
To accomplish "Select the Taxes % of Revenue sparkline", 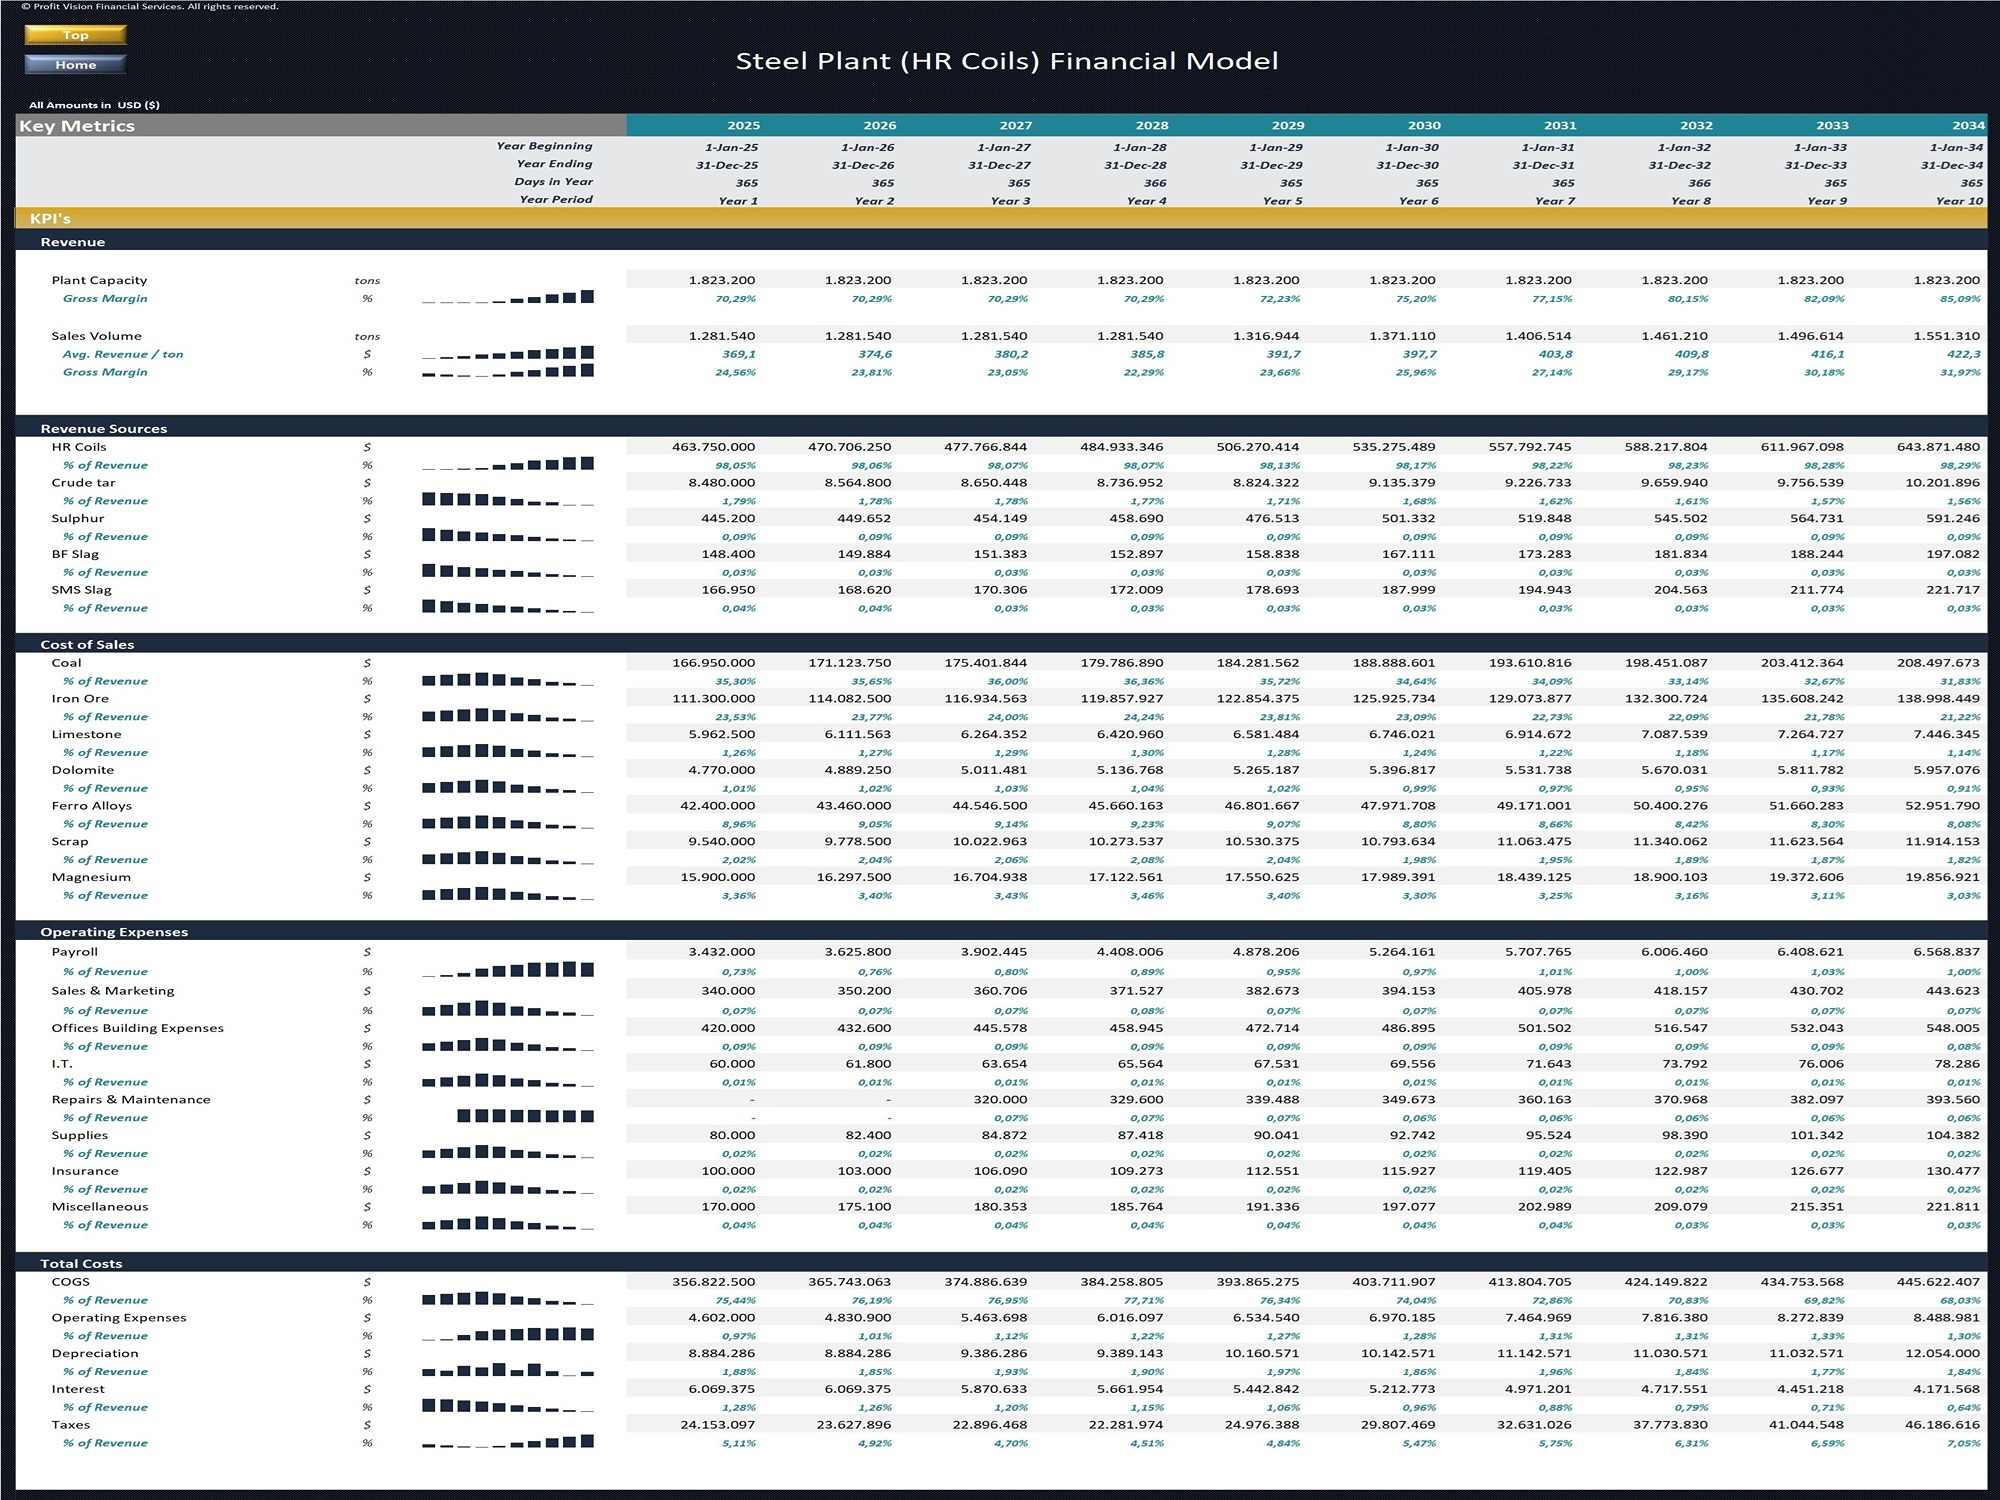I will pos(508,1443).
